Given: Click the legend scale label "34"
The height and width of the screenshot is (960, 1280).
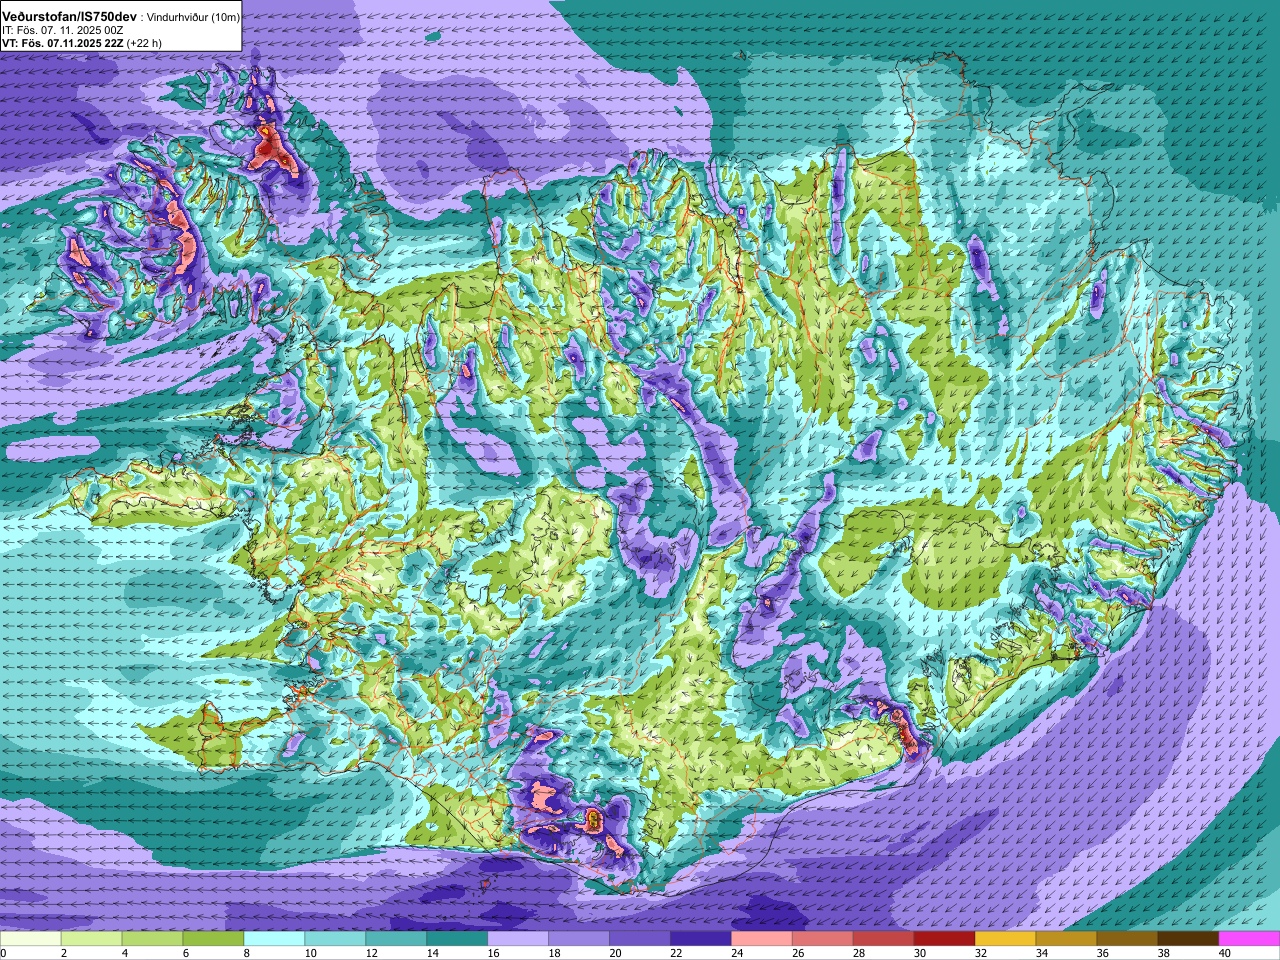Looking at the screenshot, I should pos(1042,953).
